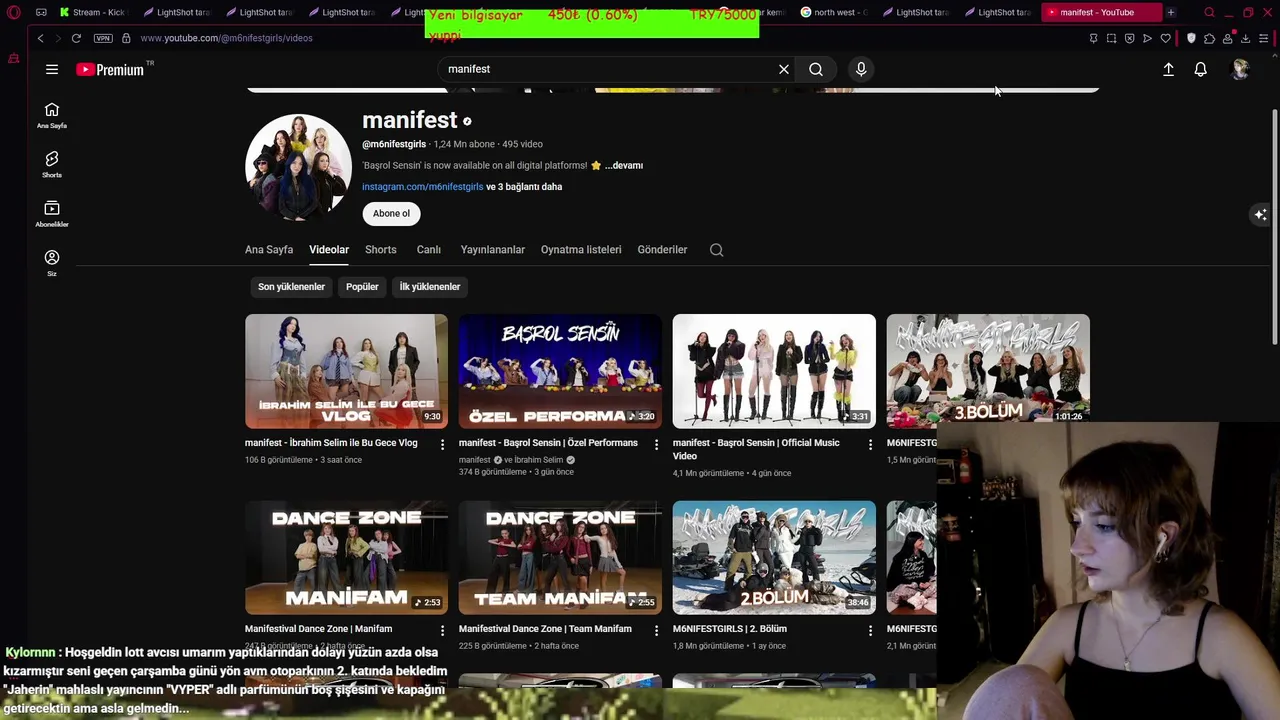
Task: Open the browser downloads icon
Action: pyautogui.click(x=1245, y=38)
